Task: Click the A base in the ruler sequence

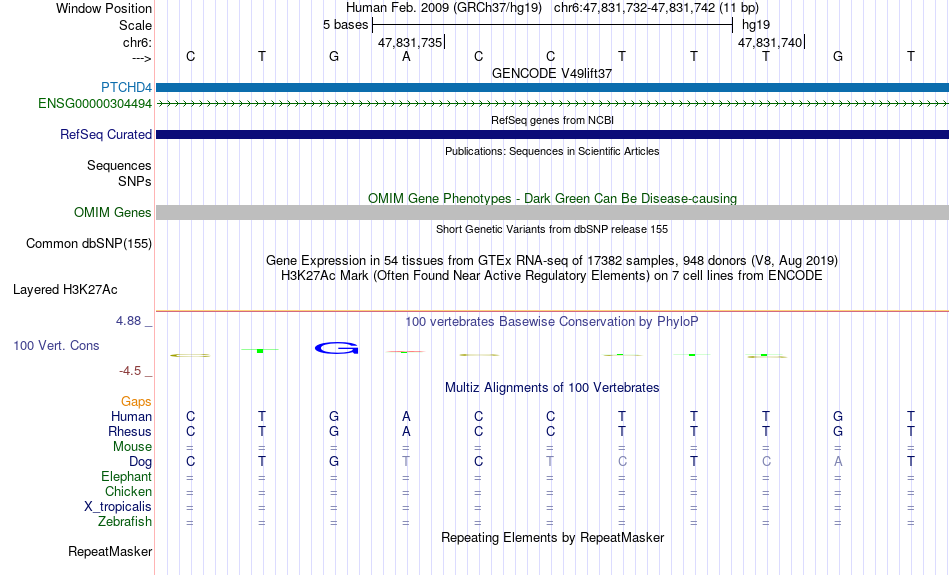Action: point(406,56)
